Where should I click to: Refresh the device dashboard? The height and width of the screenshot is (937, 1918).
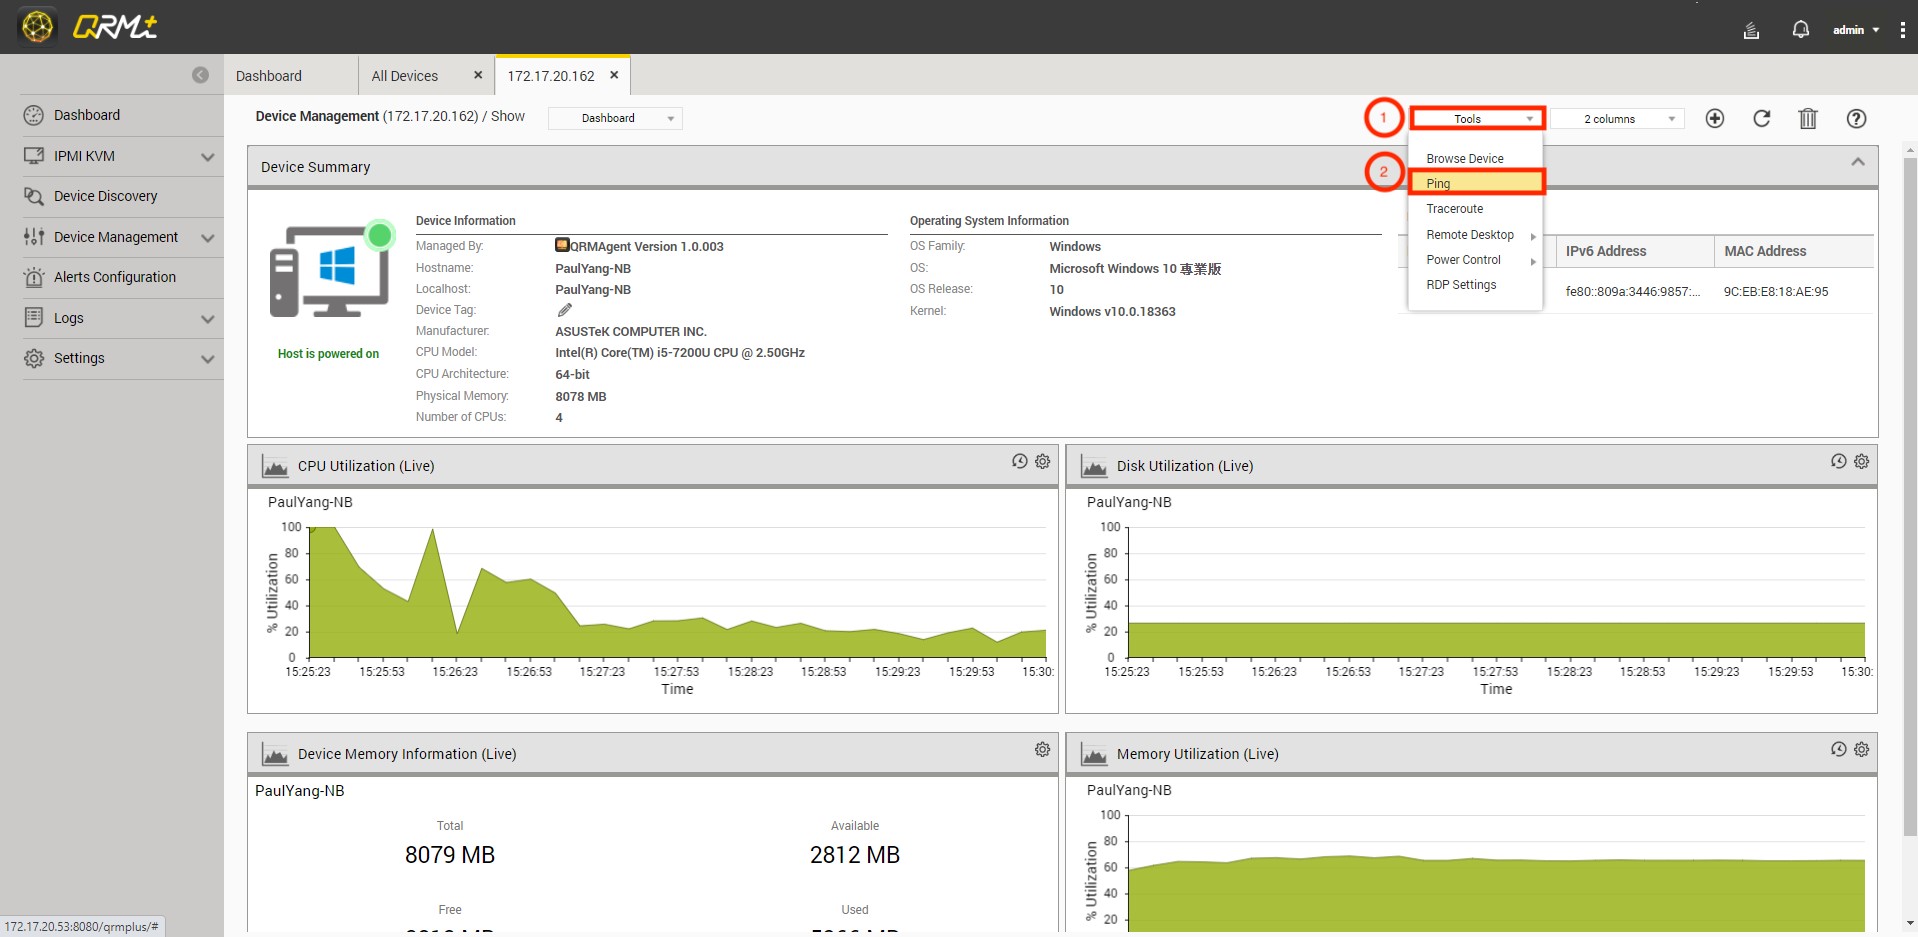[x=1761, y=119]
